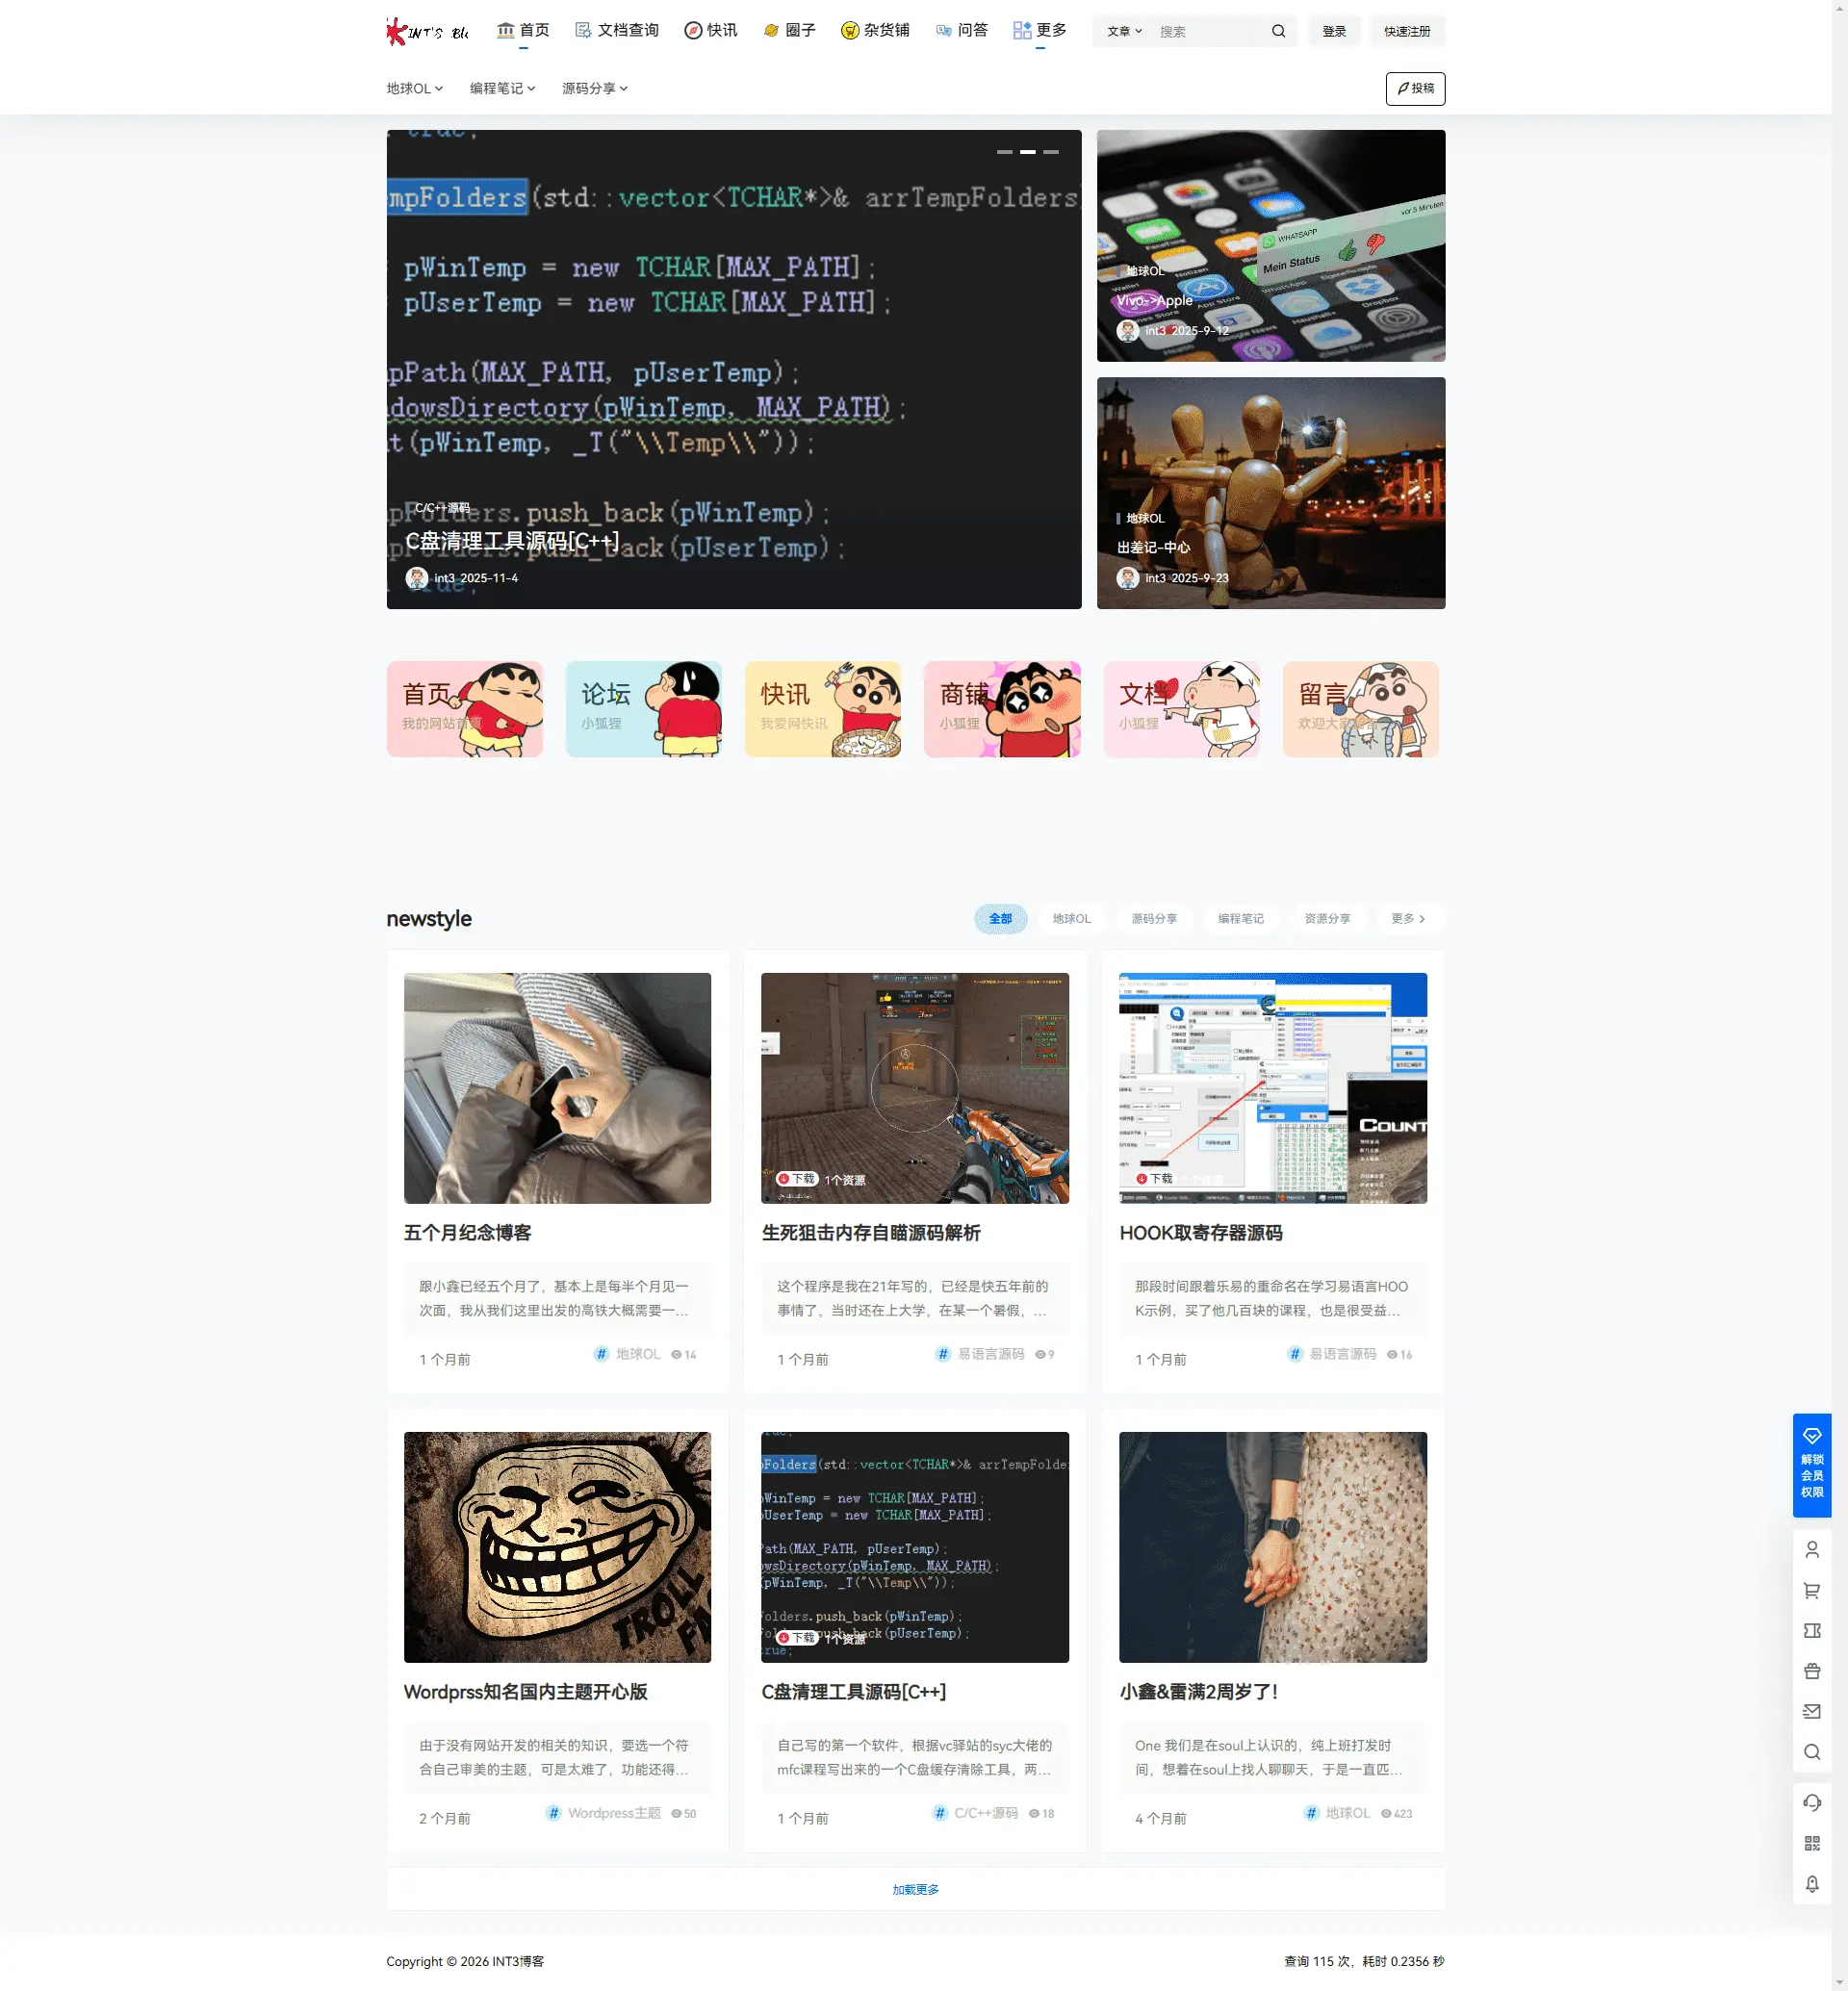Click the 投稿 submit post button
Image resolution: width=1848 pixels, height=1991 pixels.
pos(1414,88)
